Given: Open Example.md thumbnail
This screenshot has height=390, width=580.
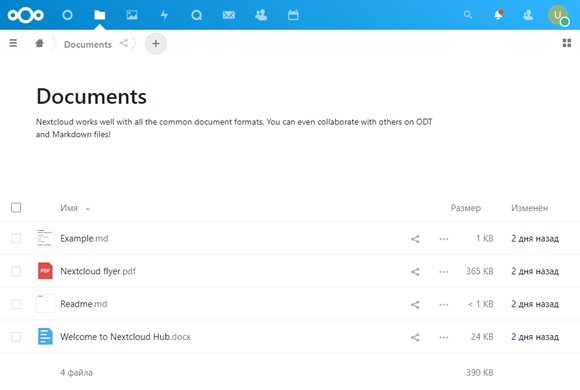Looking at the screenshot, I should tap(45, 238).
